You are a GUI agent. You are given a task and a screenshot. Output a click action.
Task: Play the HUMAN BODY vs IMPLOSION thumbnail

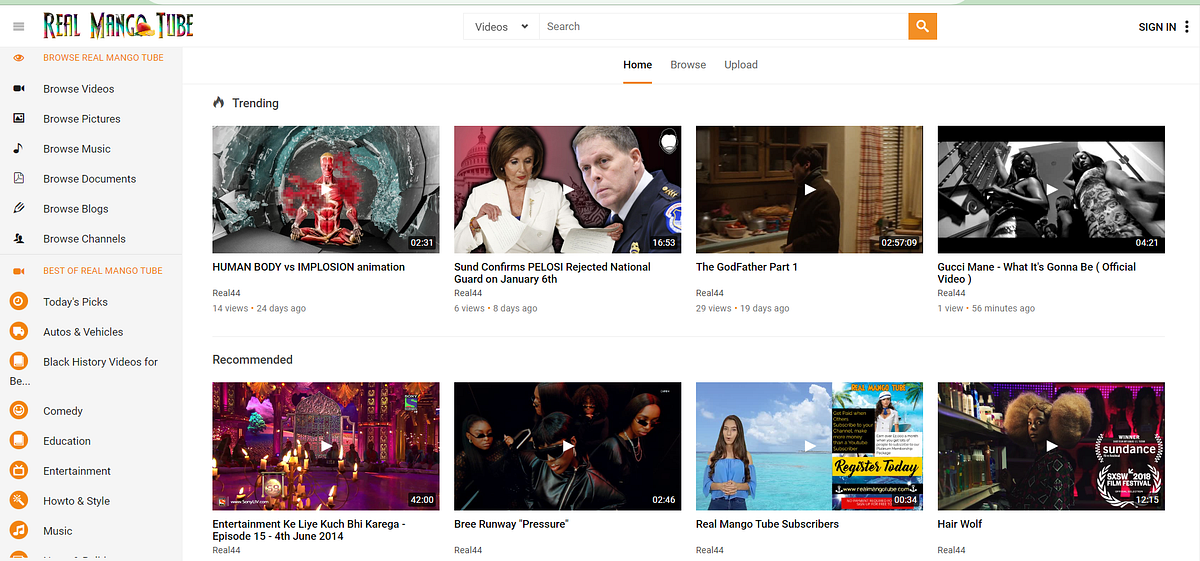coord(326,189)
